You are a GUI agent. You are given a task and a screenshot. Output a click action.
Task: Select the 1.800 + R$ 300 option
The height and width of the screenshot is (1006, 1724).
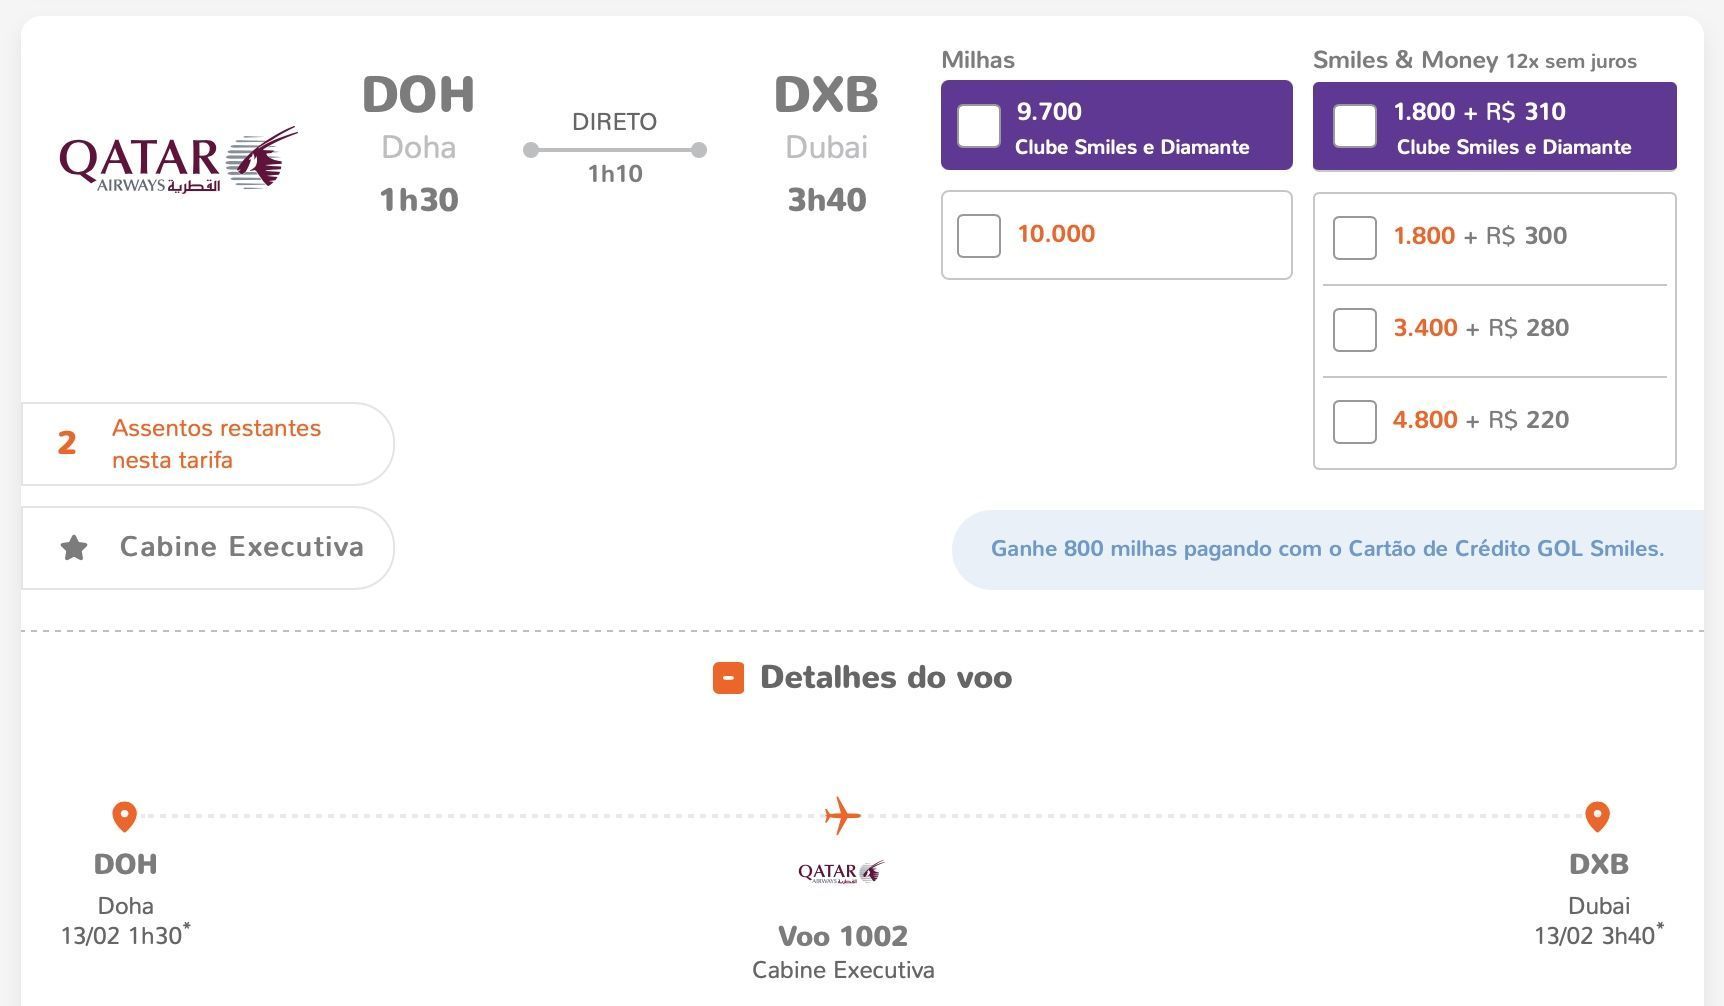click(x=1355, y=238)
